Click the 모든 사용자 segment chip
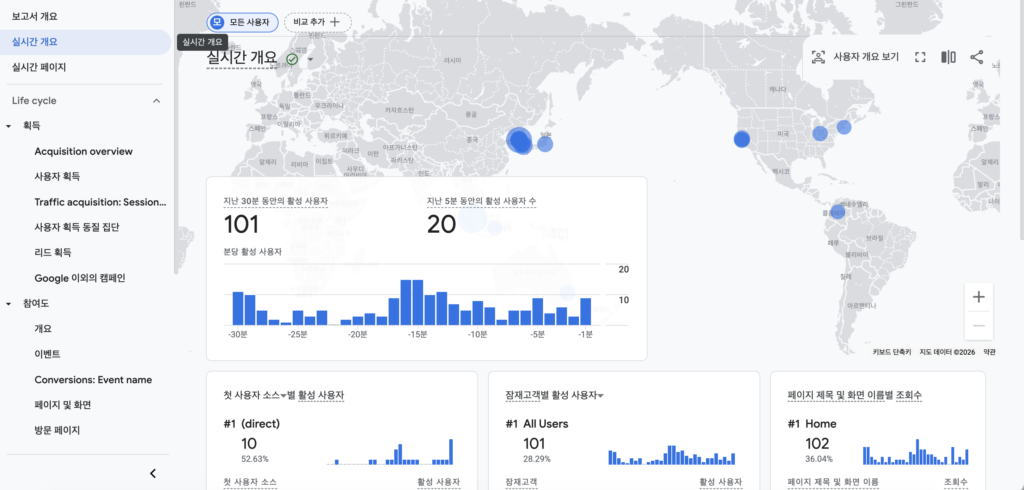This screenshot has width=1024, height=490. (x=242, y=22)
